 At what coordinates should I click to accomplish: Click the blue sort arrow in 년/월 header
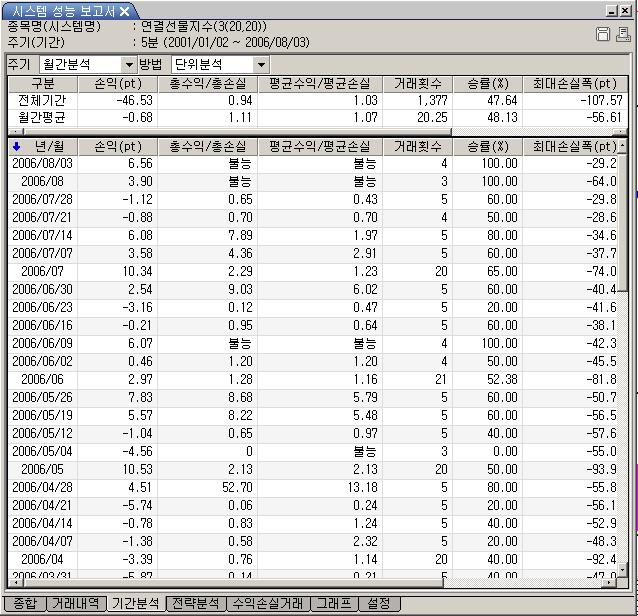(16, 146)
